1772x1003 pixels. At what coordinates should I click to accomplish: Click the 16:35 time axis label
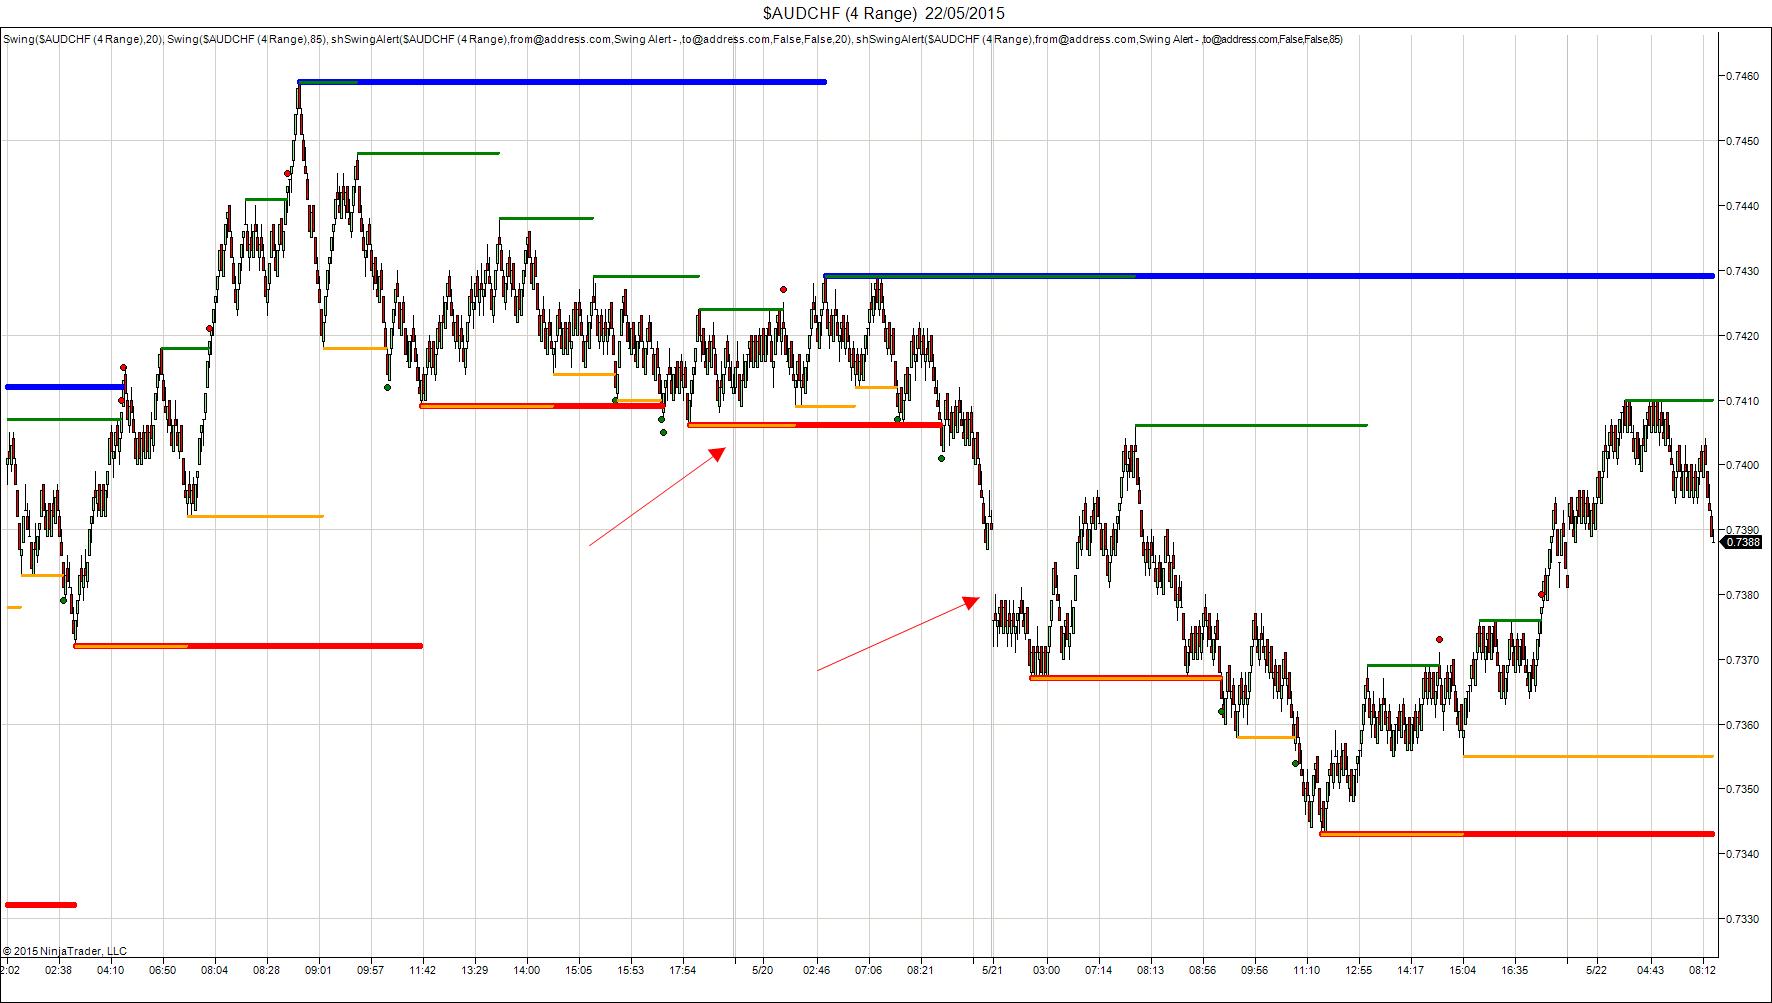(x=1514, y=970)
